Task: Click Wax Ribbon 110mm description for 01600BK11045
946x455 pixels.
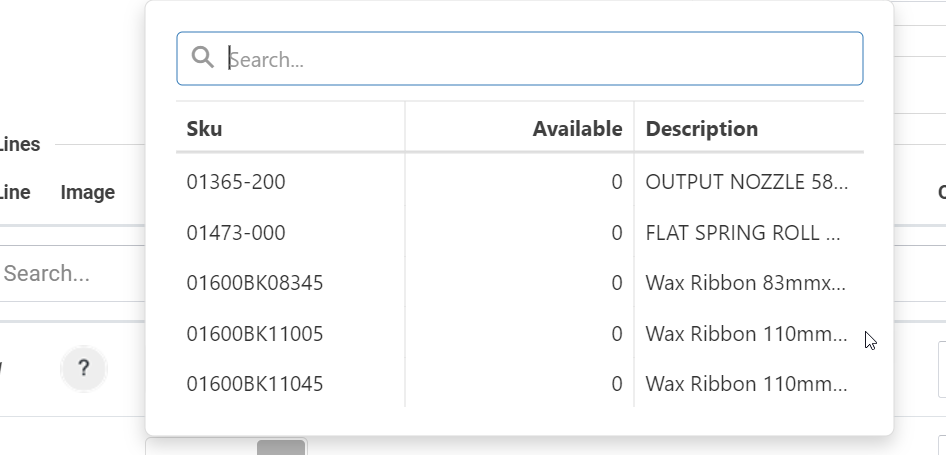Action: 746,384
